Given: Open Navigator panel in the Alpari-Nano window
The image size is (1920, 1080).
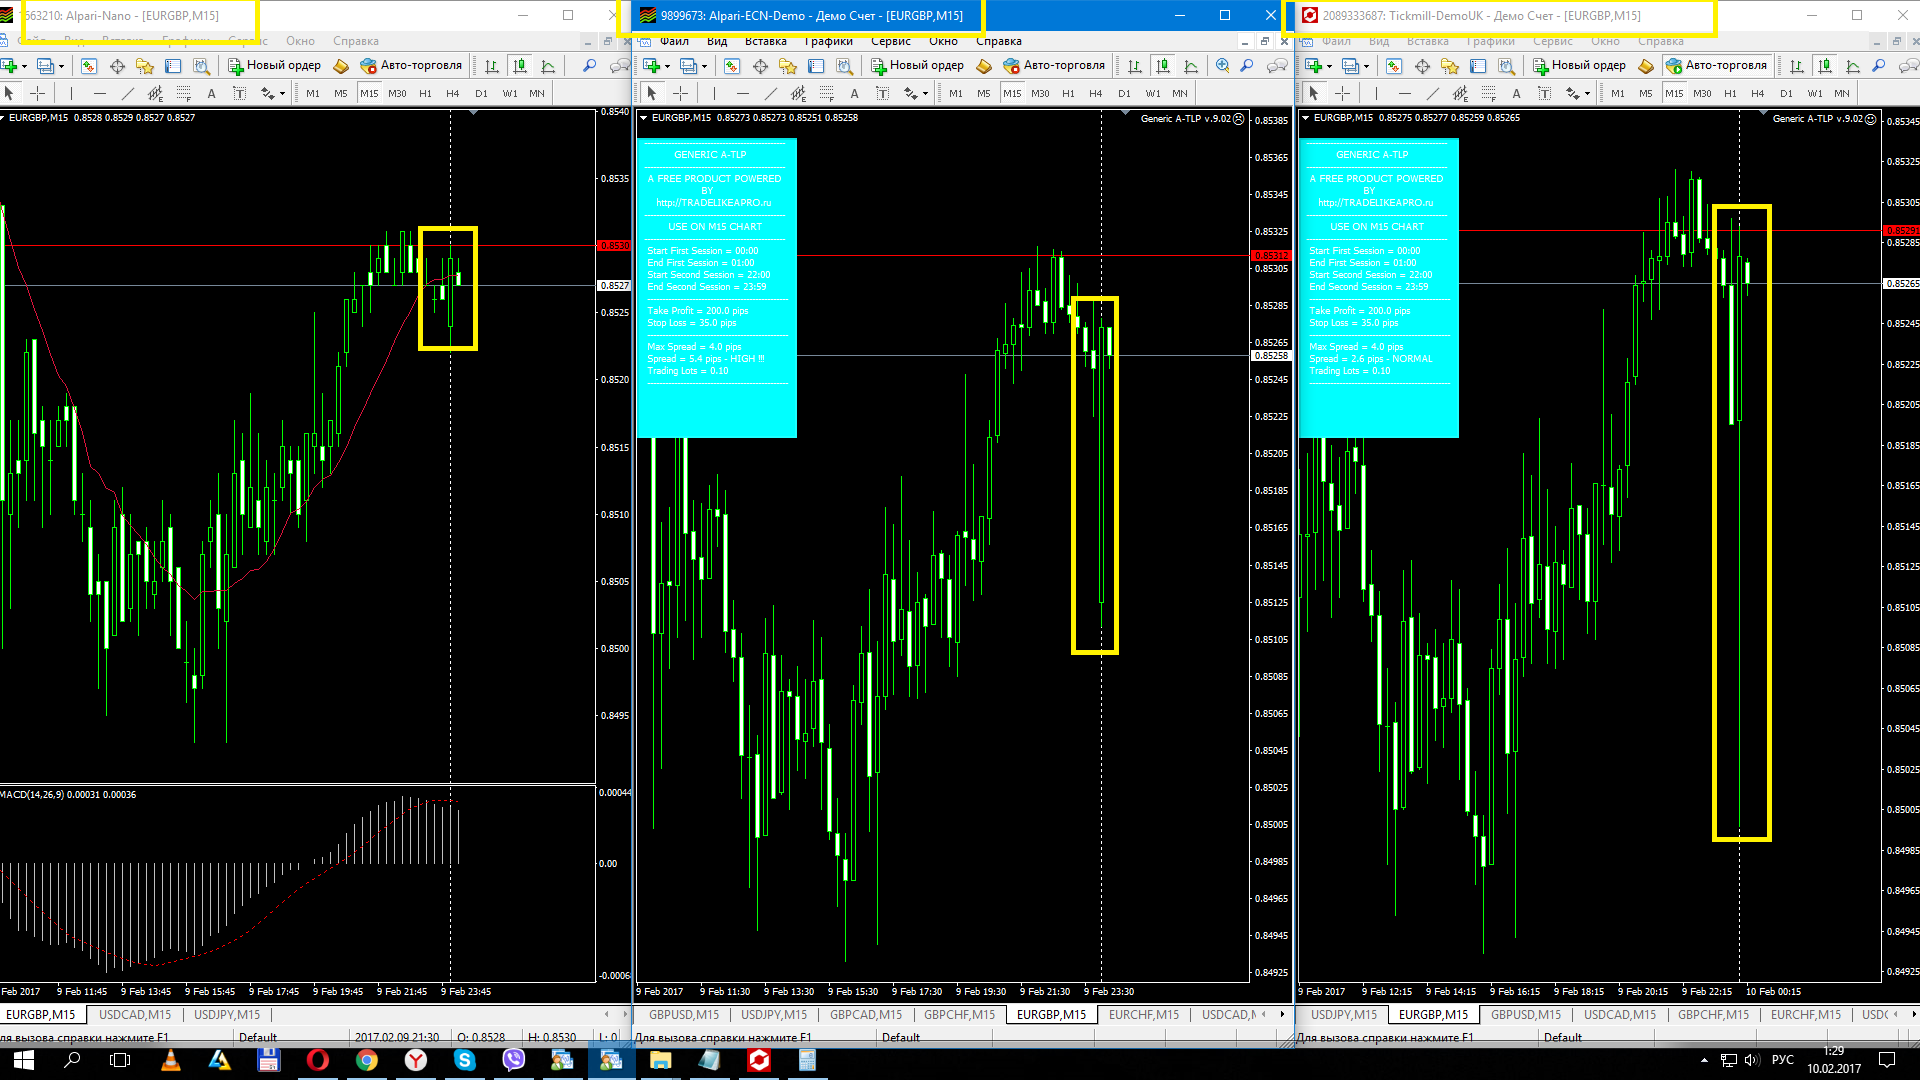Looking at the screenshot, I should (145, 66).
